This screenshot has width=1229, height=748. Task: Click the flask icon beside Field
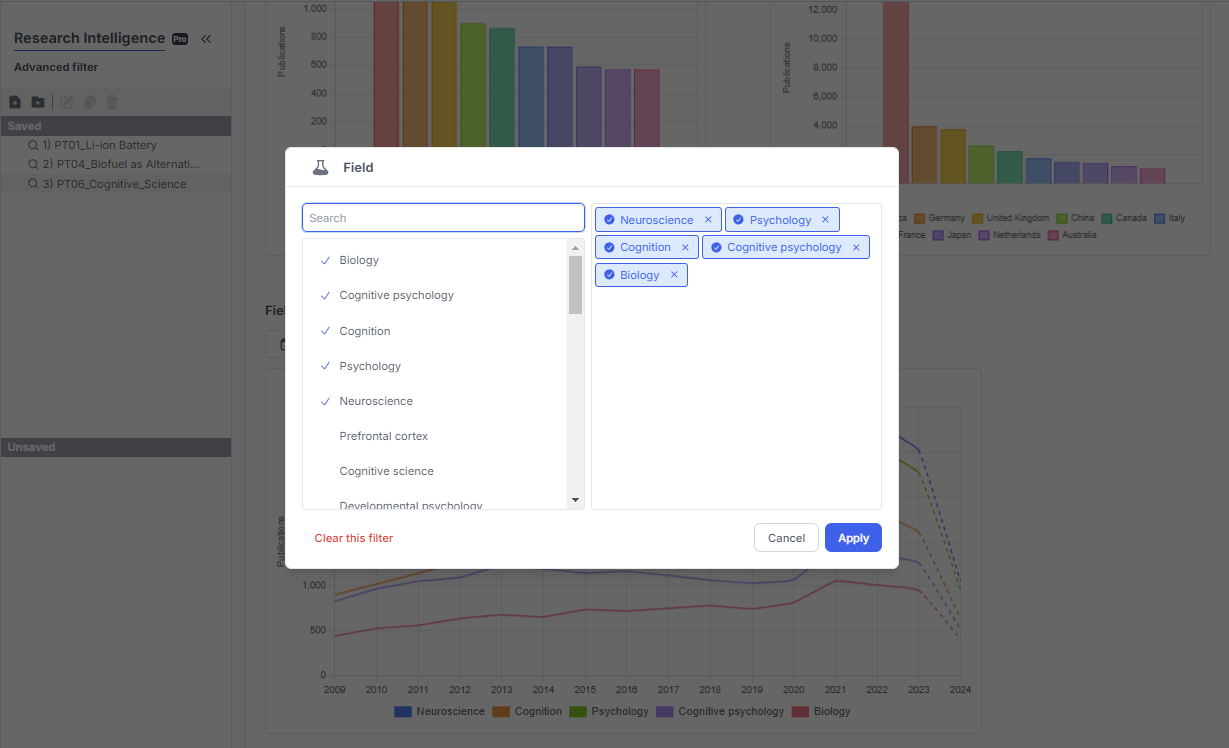click(320, 167)
